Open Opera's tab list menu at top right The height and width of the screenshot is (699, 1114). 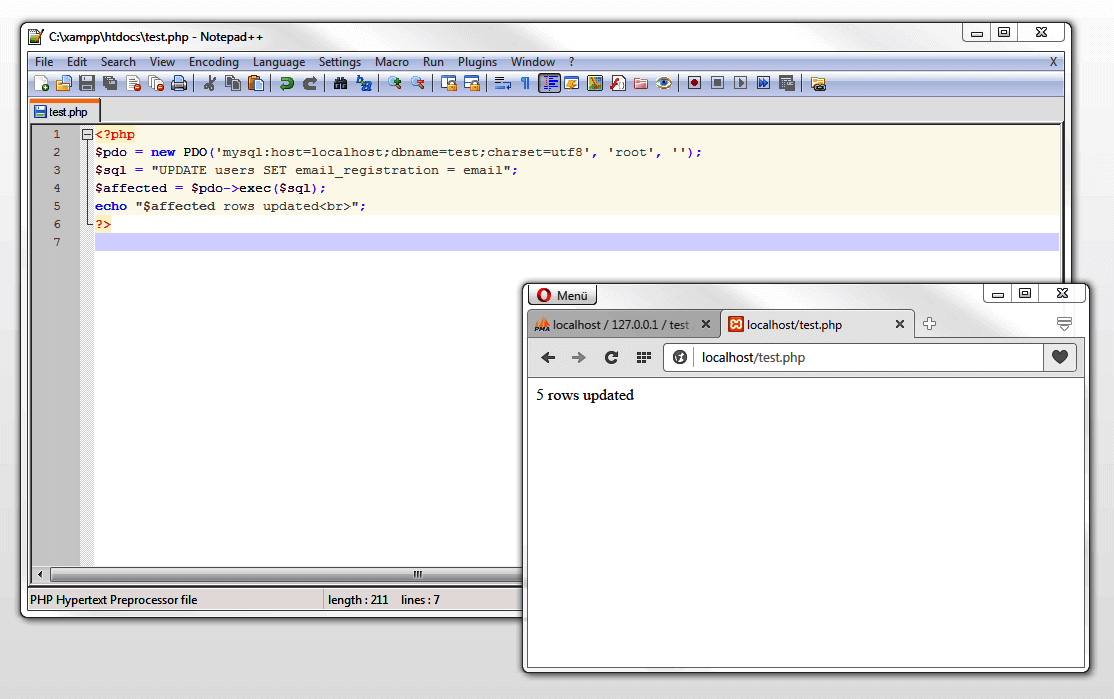click(1064, 322)
